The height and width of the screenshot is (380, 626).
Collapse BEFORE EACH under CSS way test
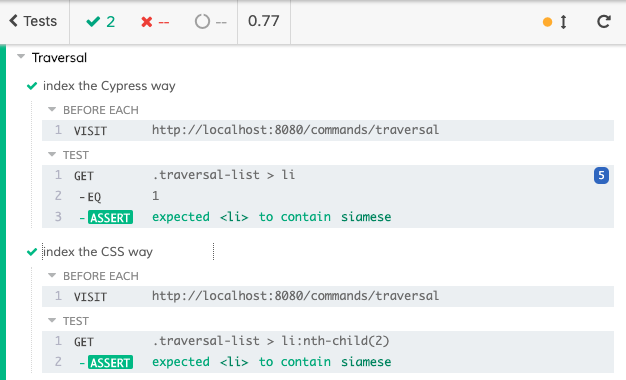click(x=52, y=275)
